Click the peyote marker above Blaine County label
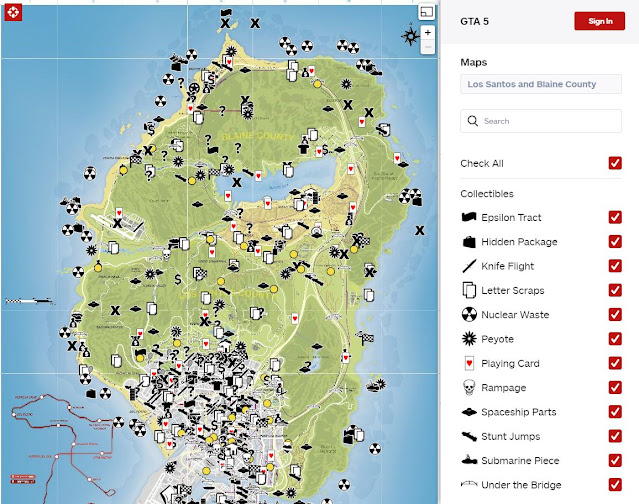The height and width of the screenshot is (504, 639). coord(247,114)
